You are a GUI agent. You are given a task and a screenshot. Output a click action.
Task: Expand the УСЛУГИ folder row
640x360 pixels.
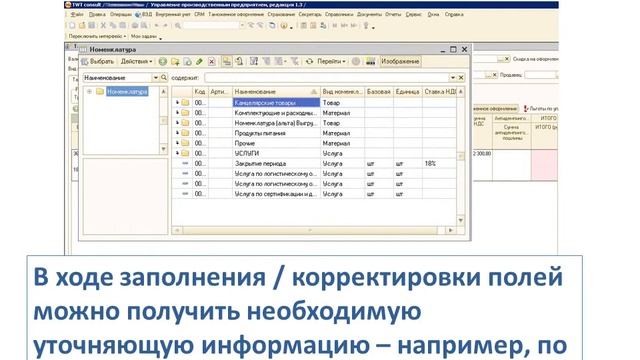(177, 153)
